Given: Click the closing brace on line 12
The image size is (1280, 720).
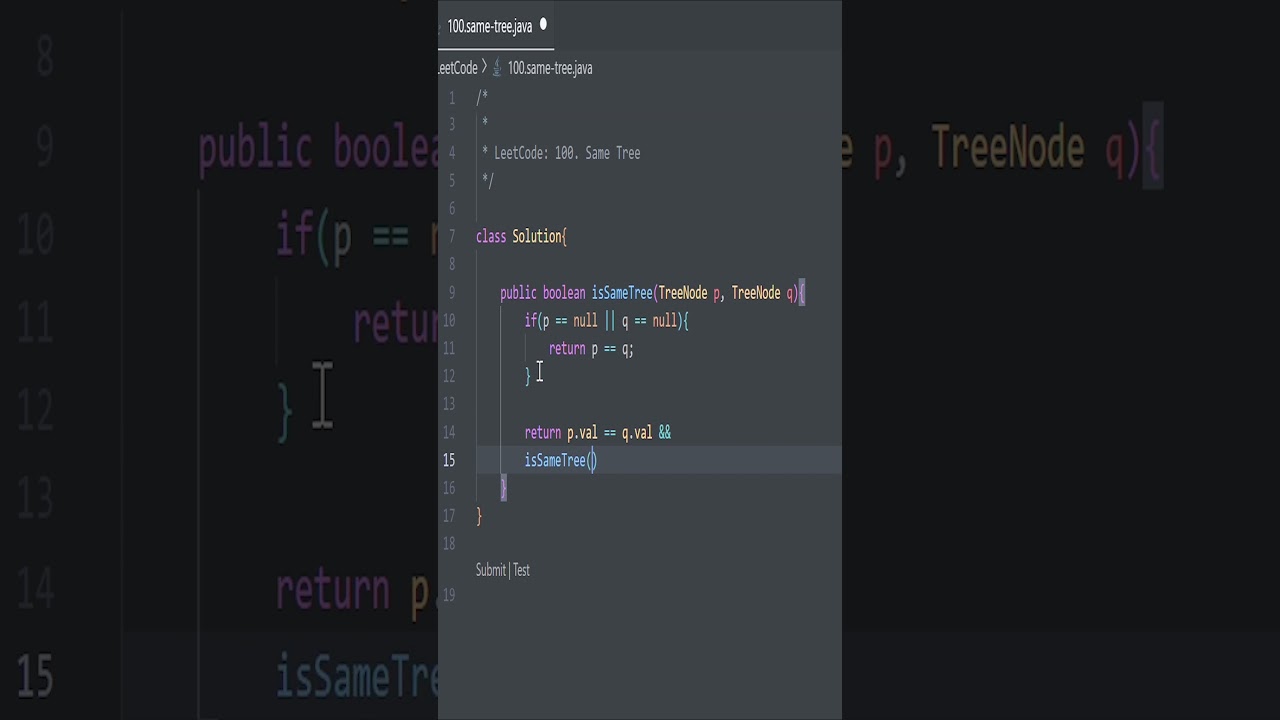Looking at the screenshot, I should click(x=528, y=377).
